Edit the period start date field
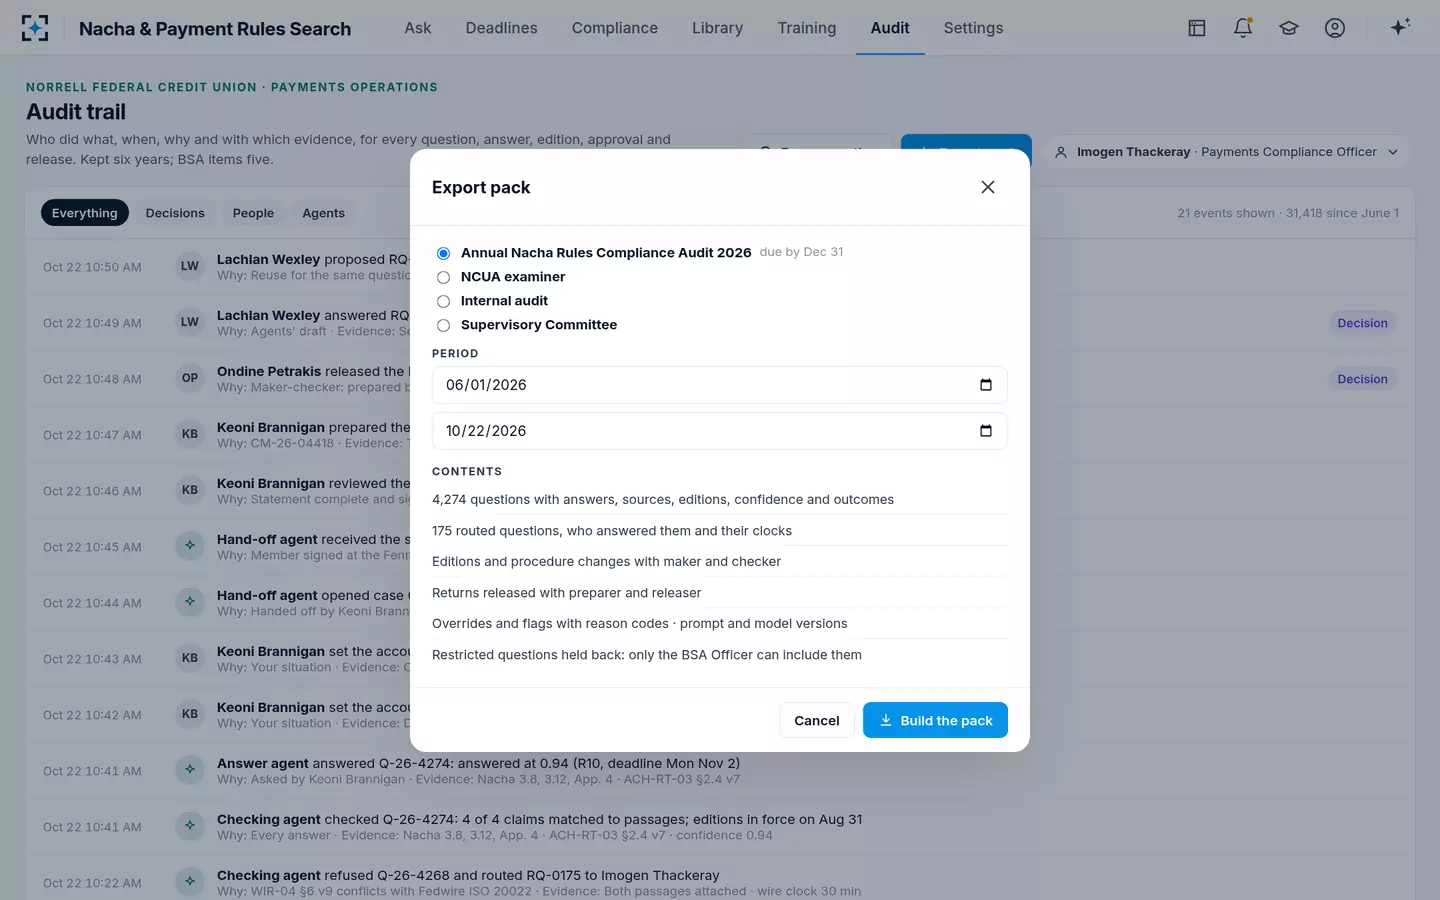The width and height of the screenshot is (1440, 900). (x=719, y=385)
